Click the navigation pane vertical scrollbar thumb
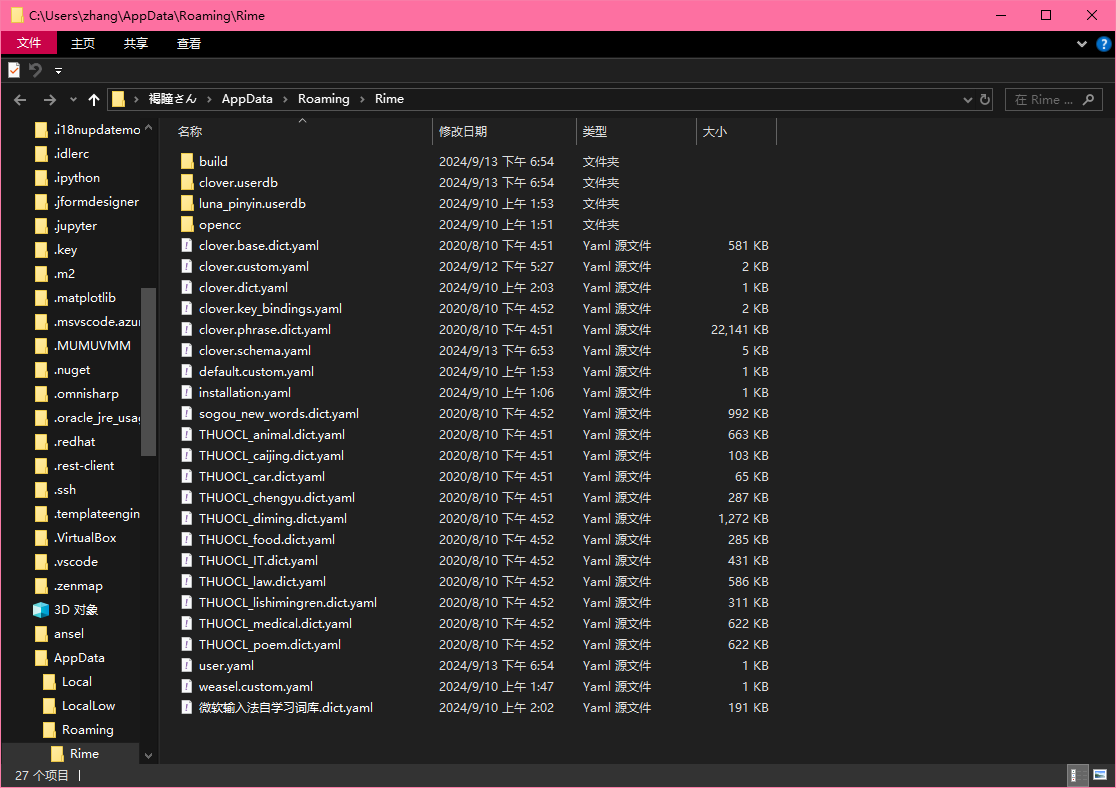Screen dimensions: 1116x788 pyautogui.click(x=148, y=370)
